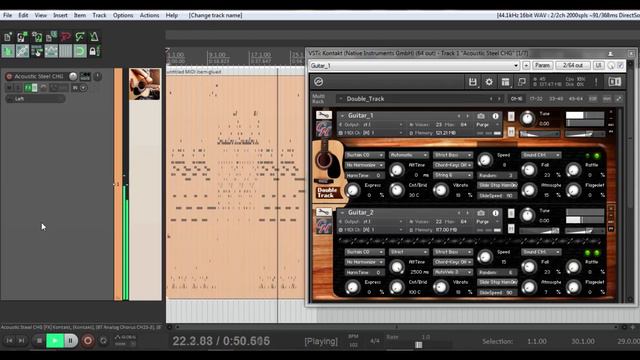Click the BPM tempo field
Screen dimensions: 640x360
click(353, 345)
